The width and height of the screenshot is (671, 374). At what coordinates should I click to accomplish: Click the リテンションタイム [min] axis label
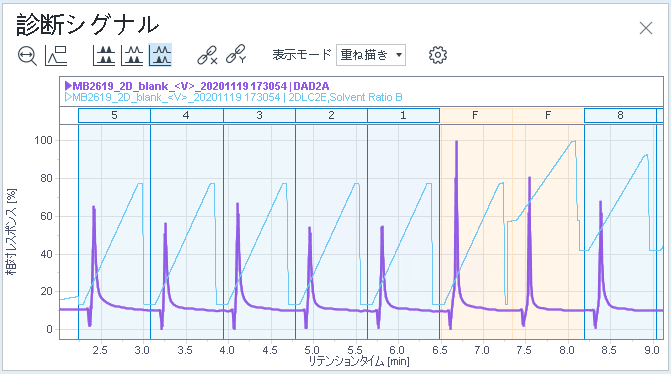point(359,361)
